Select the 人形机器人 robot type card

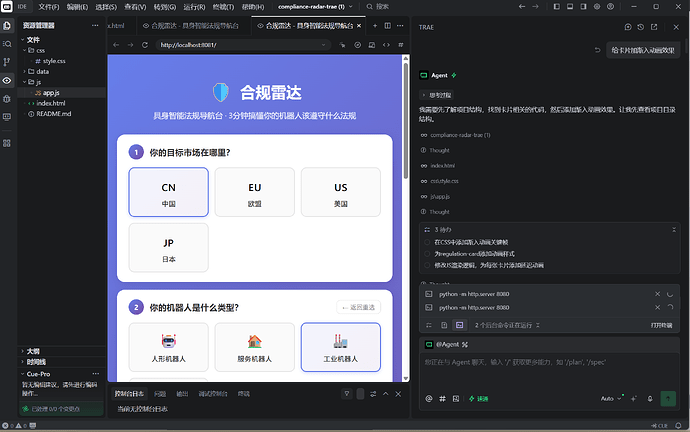click(x=169, y=347)
